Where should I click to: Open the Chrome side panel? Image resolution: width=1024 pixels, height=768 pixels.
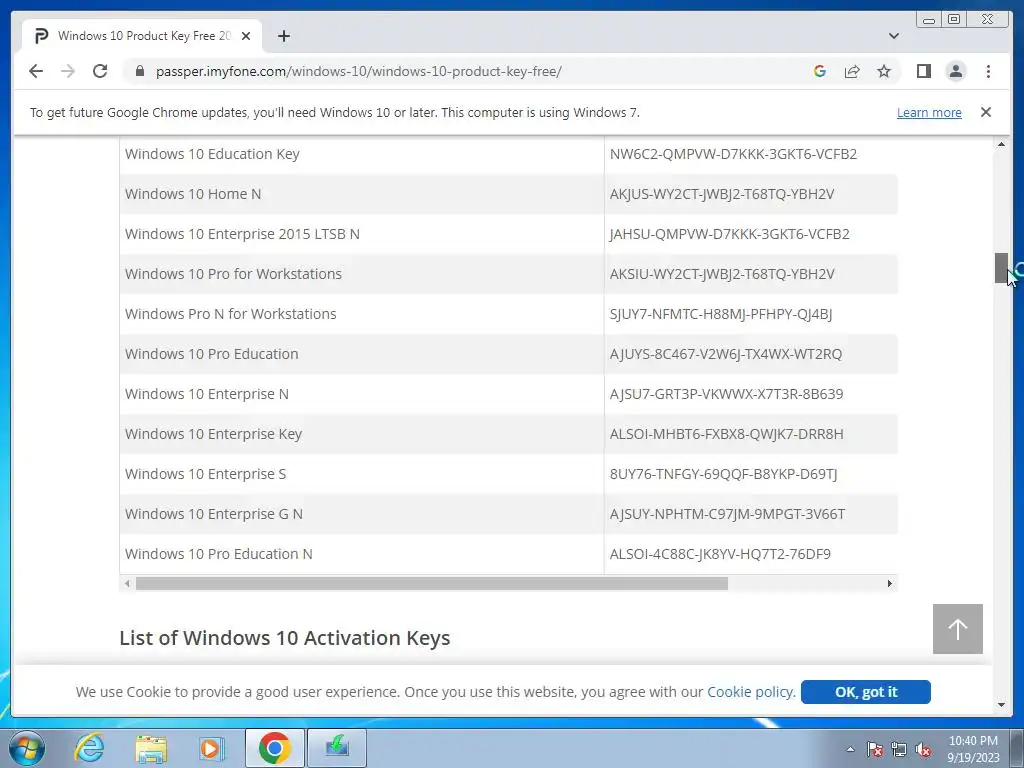(x=923, y=71)
